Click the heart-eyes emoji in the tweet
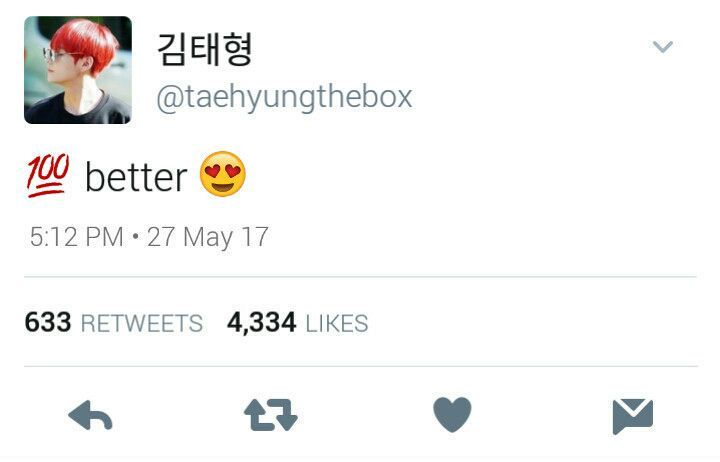 coord(222,177)
